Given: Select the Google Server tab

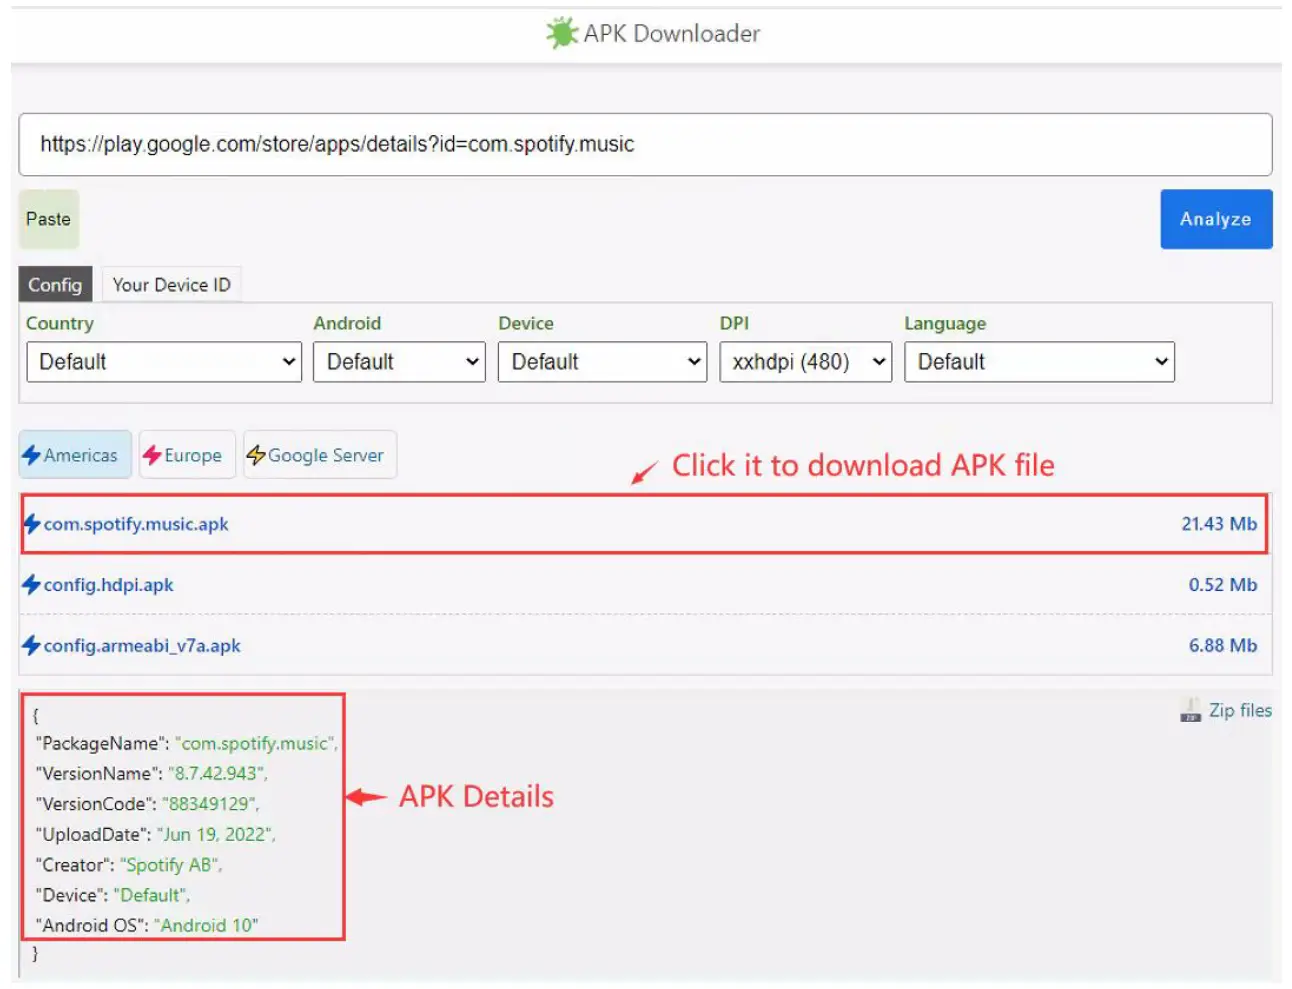Looking at the screenshot, I should 320,455.
